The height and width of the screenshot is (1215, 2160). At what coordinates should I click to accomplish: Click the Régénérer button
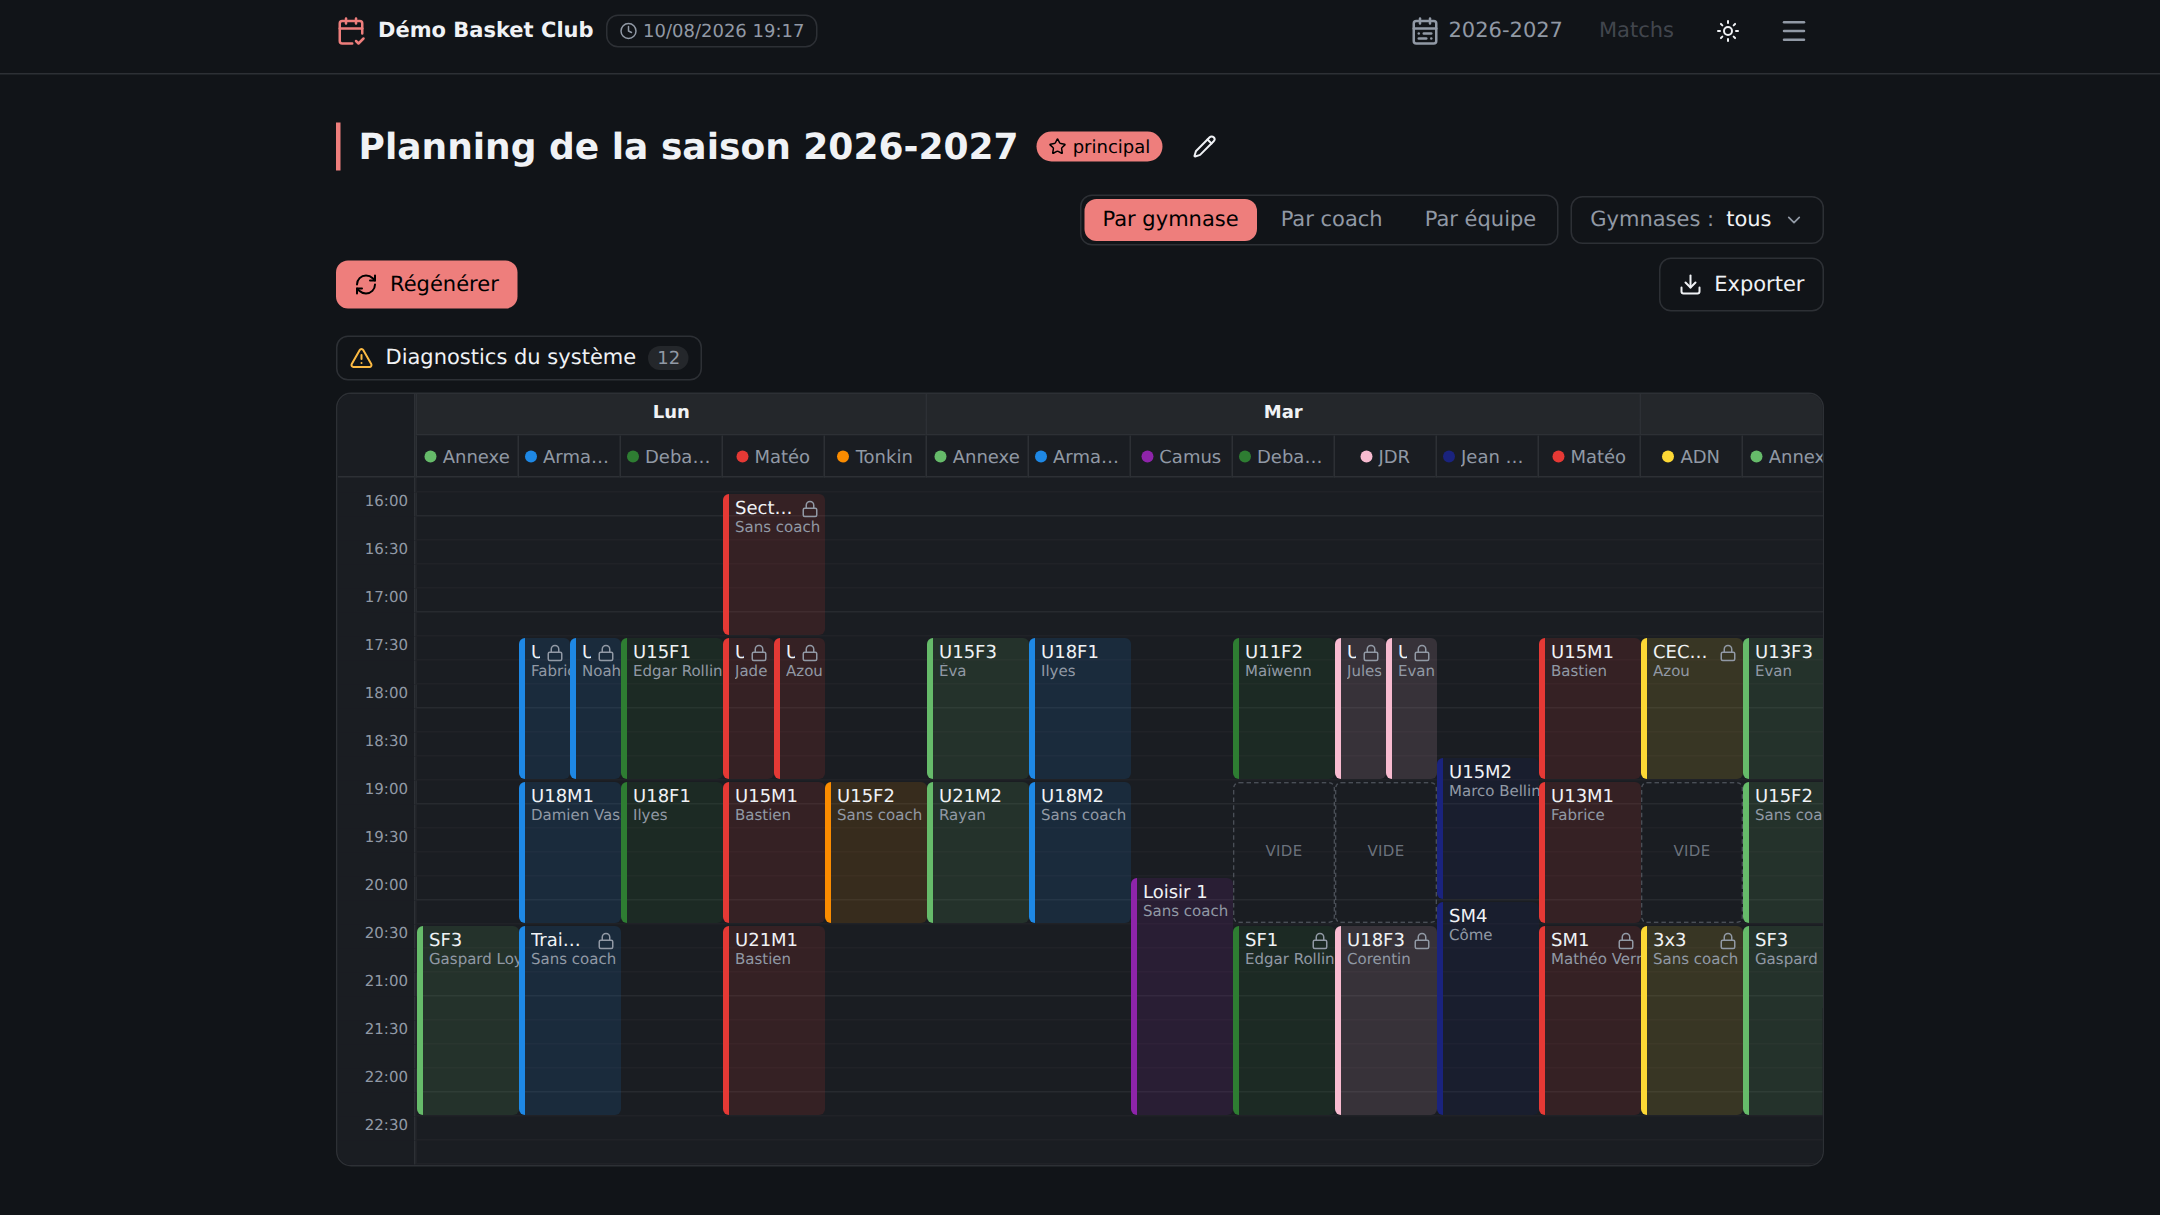coord(427,285)
